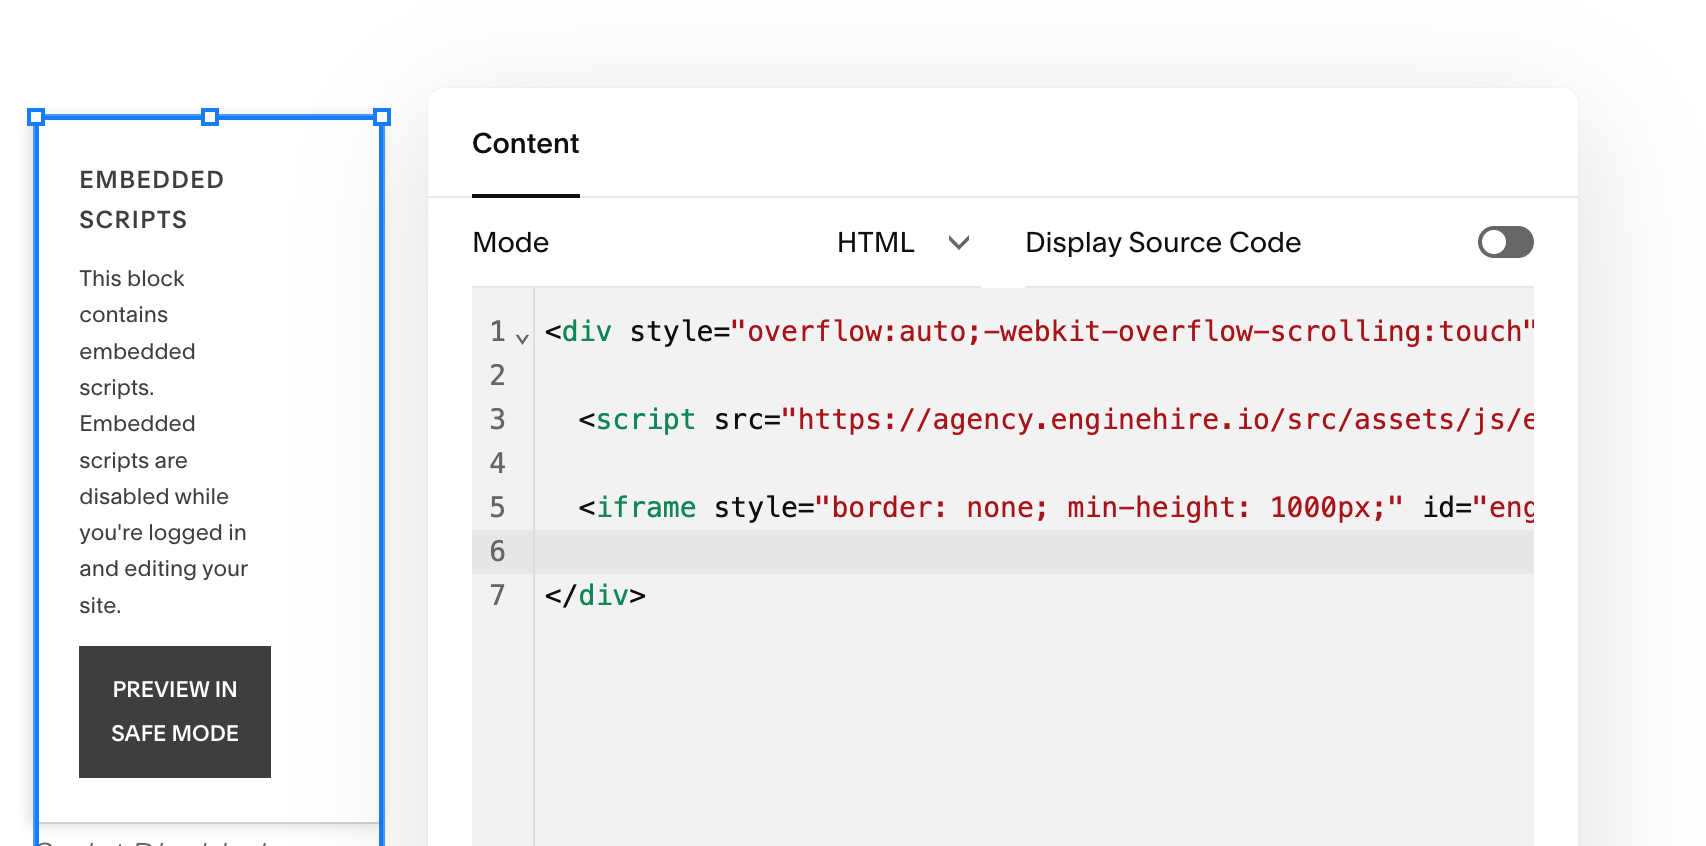This screenshot has height=846, width=1706.
Task: Click line number 2 in the gutter
Action: 497,375
